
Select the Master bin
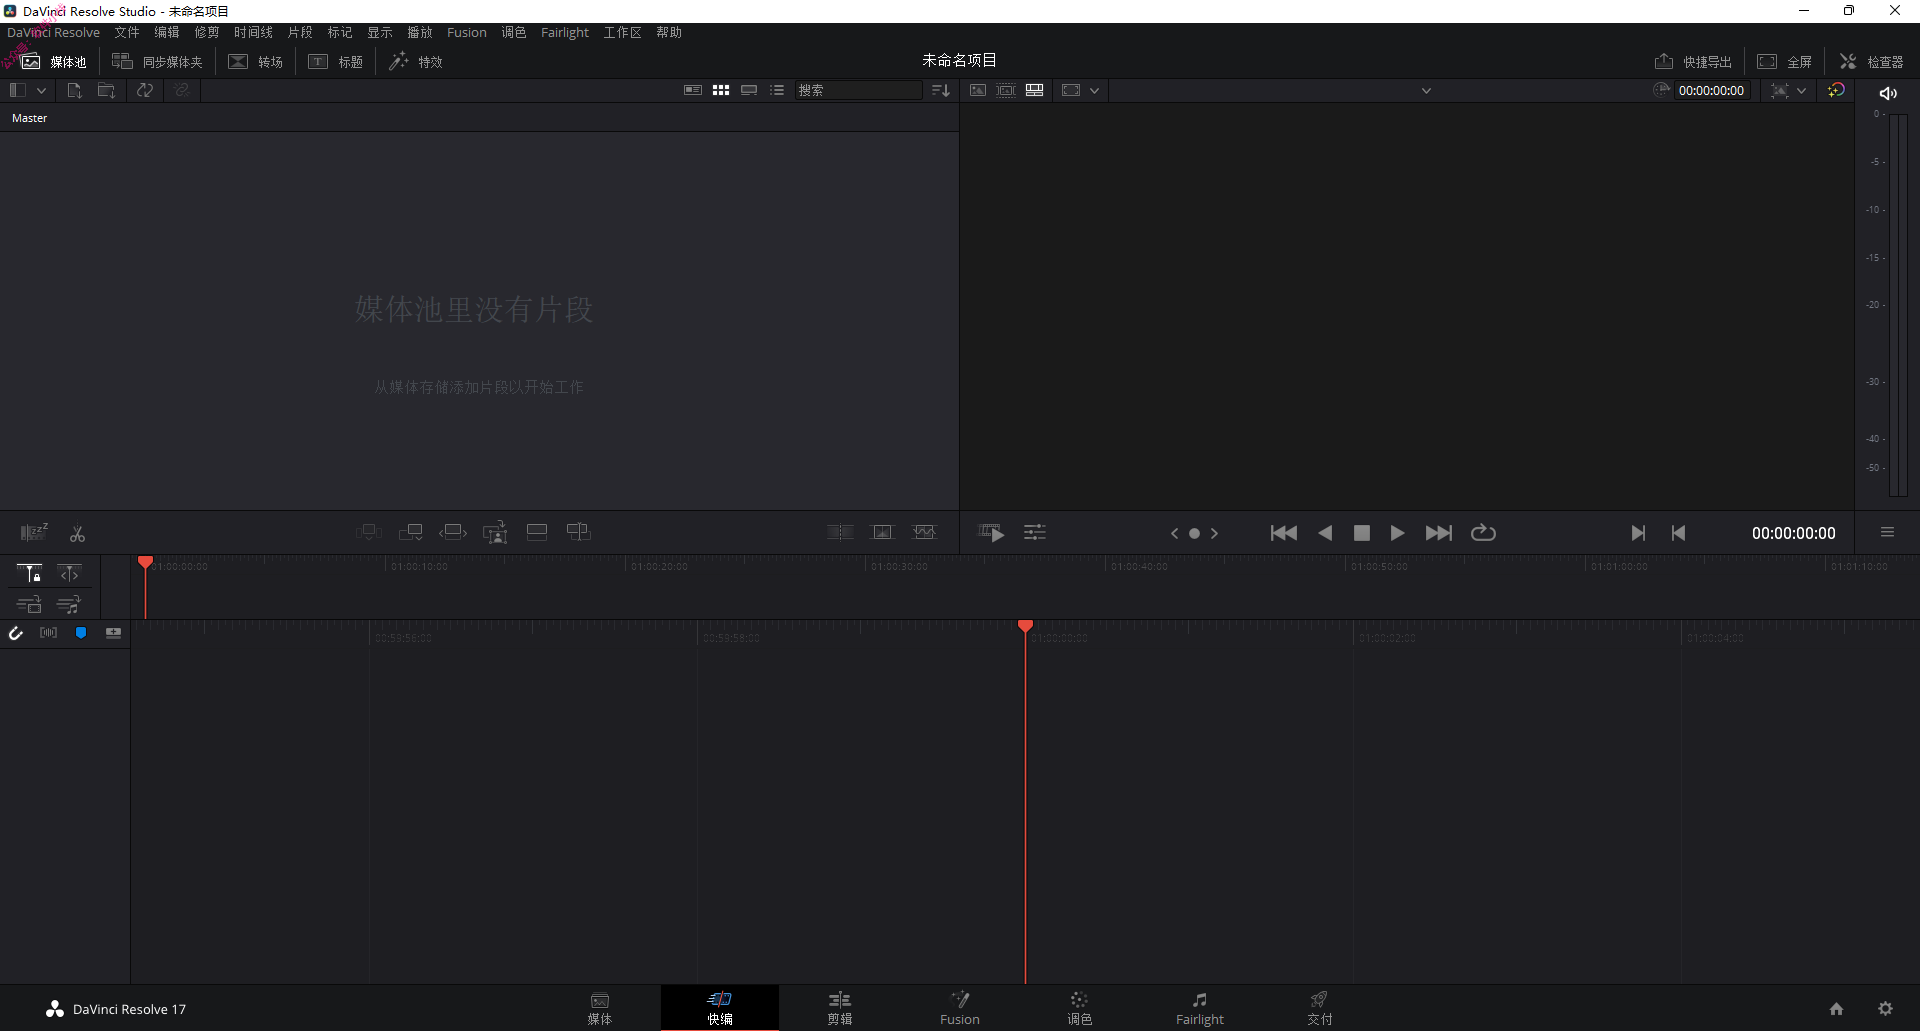[30, 118]
